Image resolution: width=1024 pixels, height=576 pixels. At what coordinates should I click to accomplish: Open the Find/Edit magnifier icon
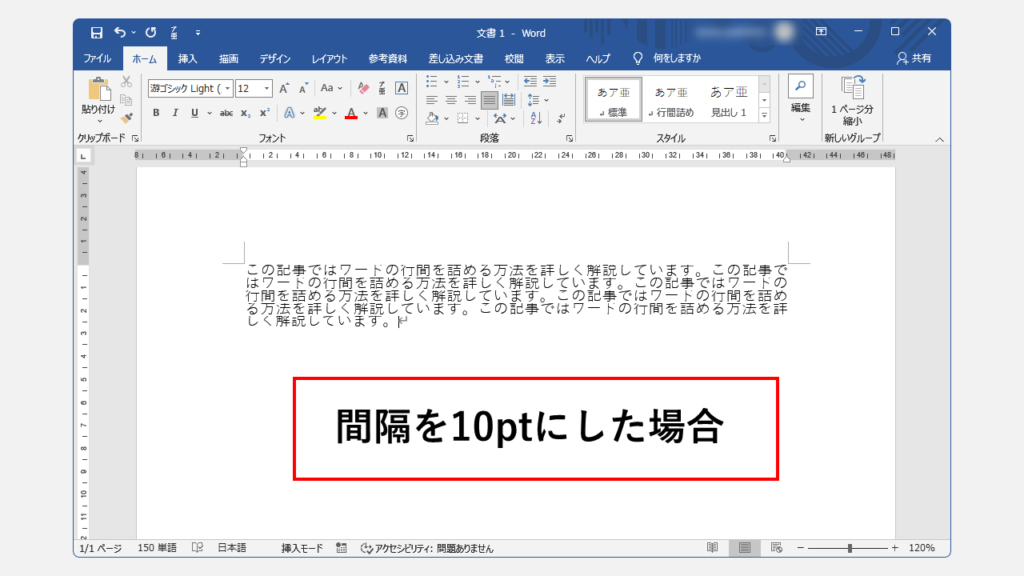pos(801,87)
